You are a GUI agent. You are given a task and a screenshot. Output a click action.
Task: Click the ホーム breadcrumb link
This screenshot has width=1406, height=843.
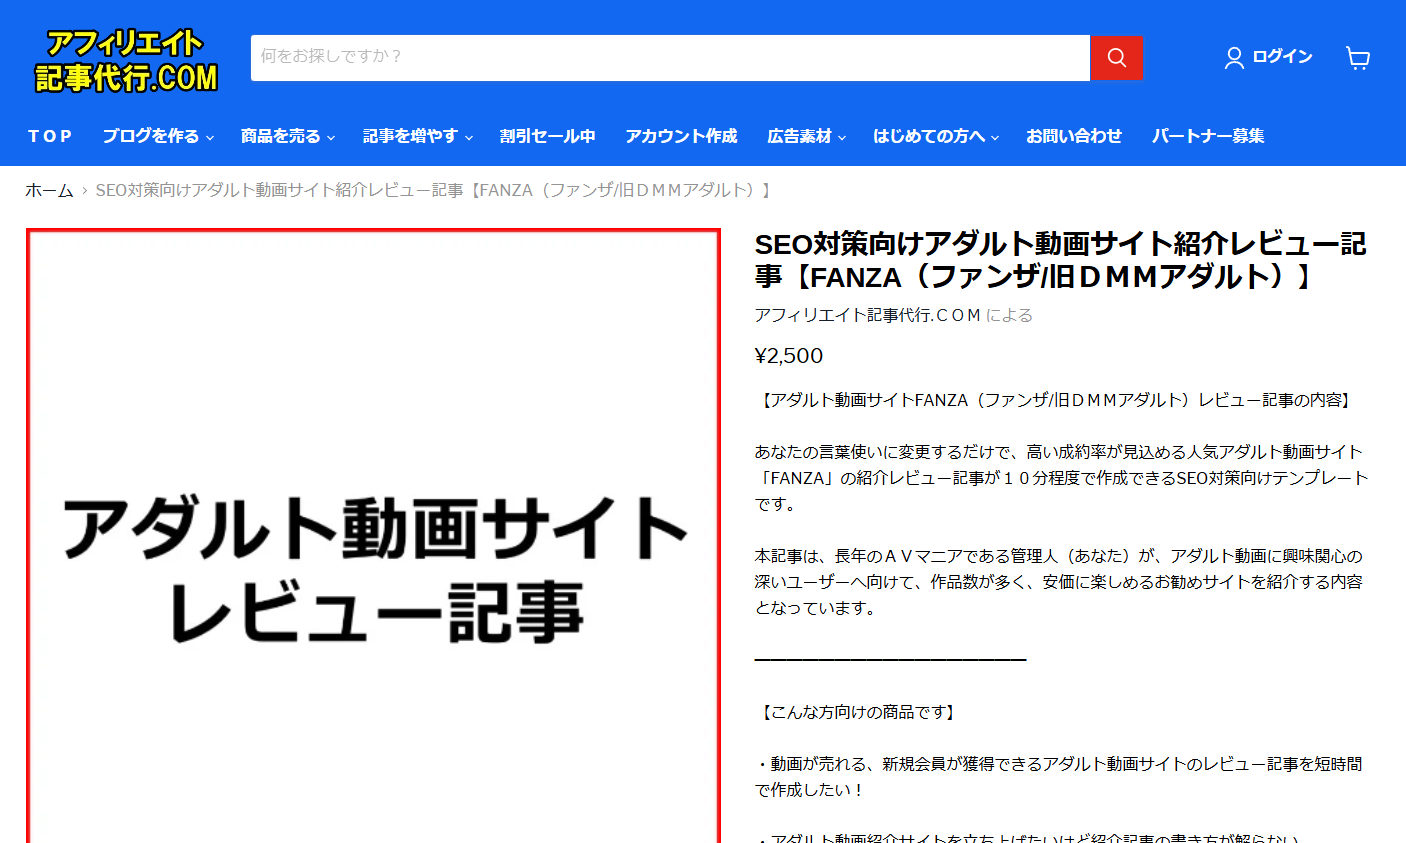pyautogui.click(x=49, y=190)
